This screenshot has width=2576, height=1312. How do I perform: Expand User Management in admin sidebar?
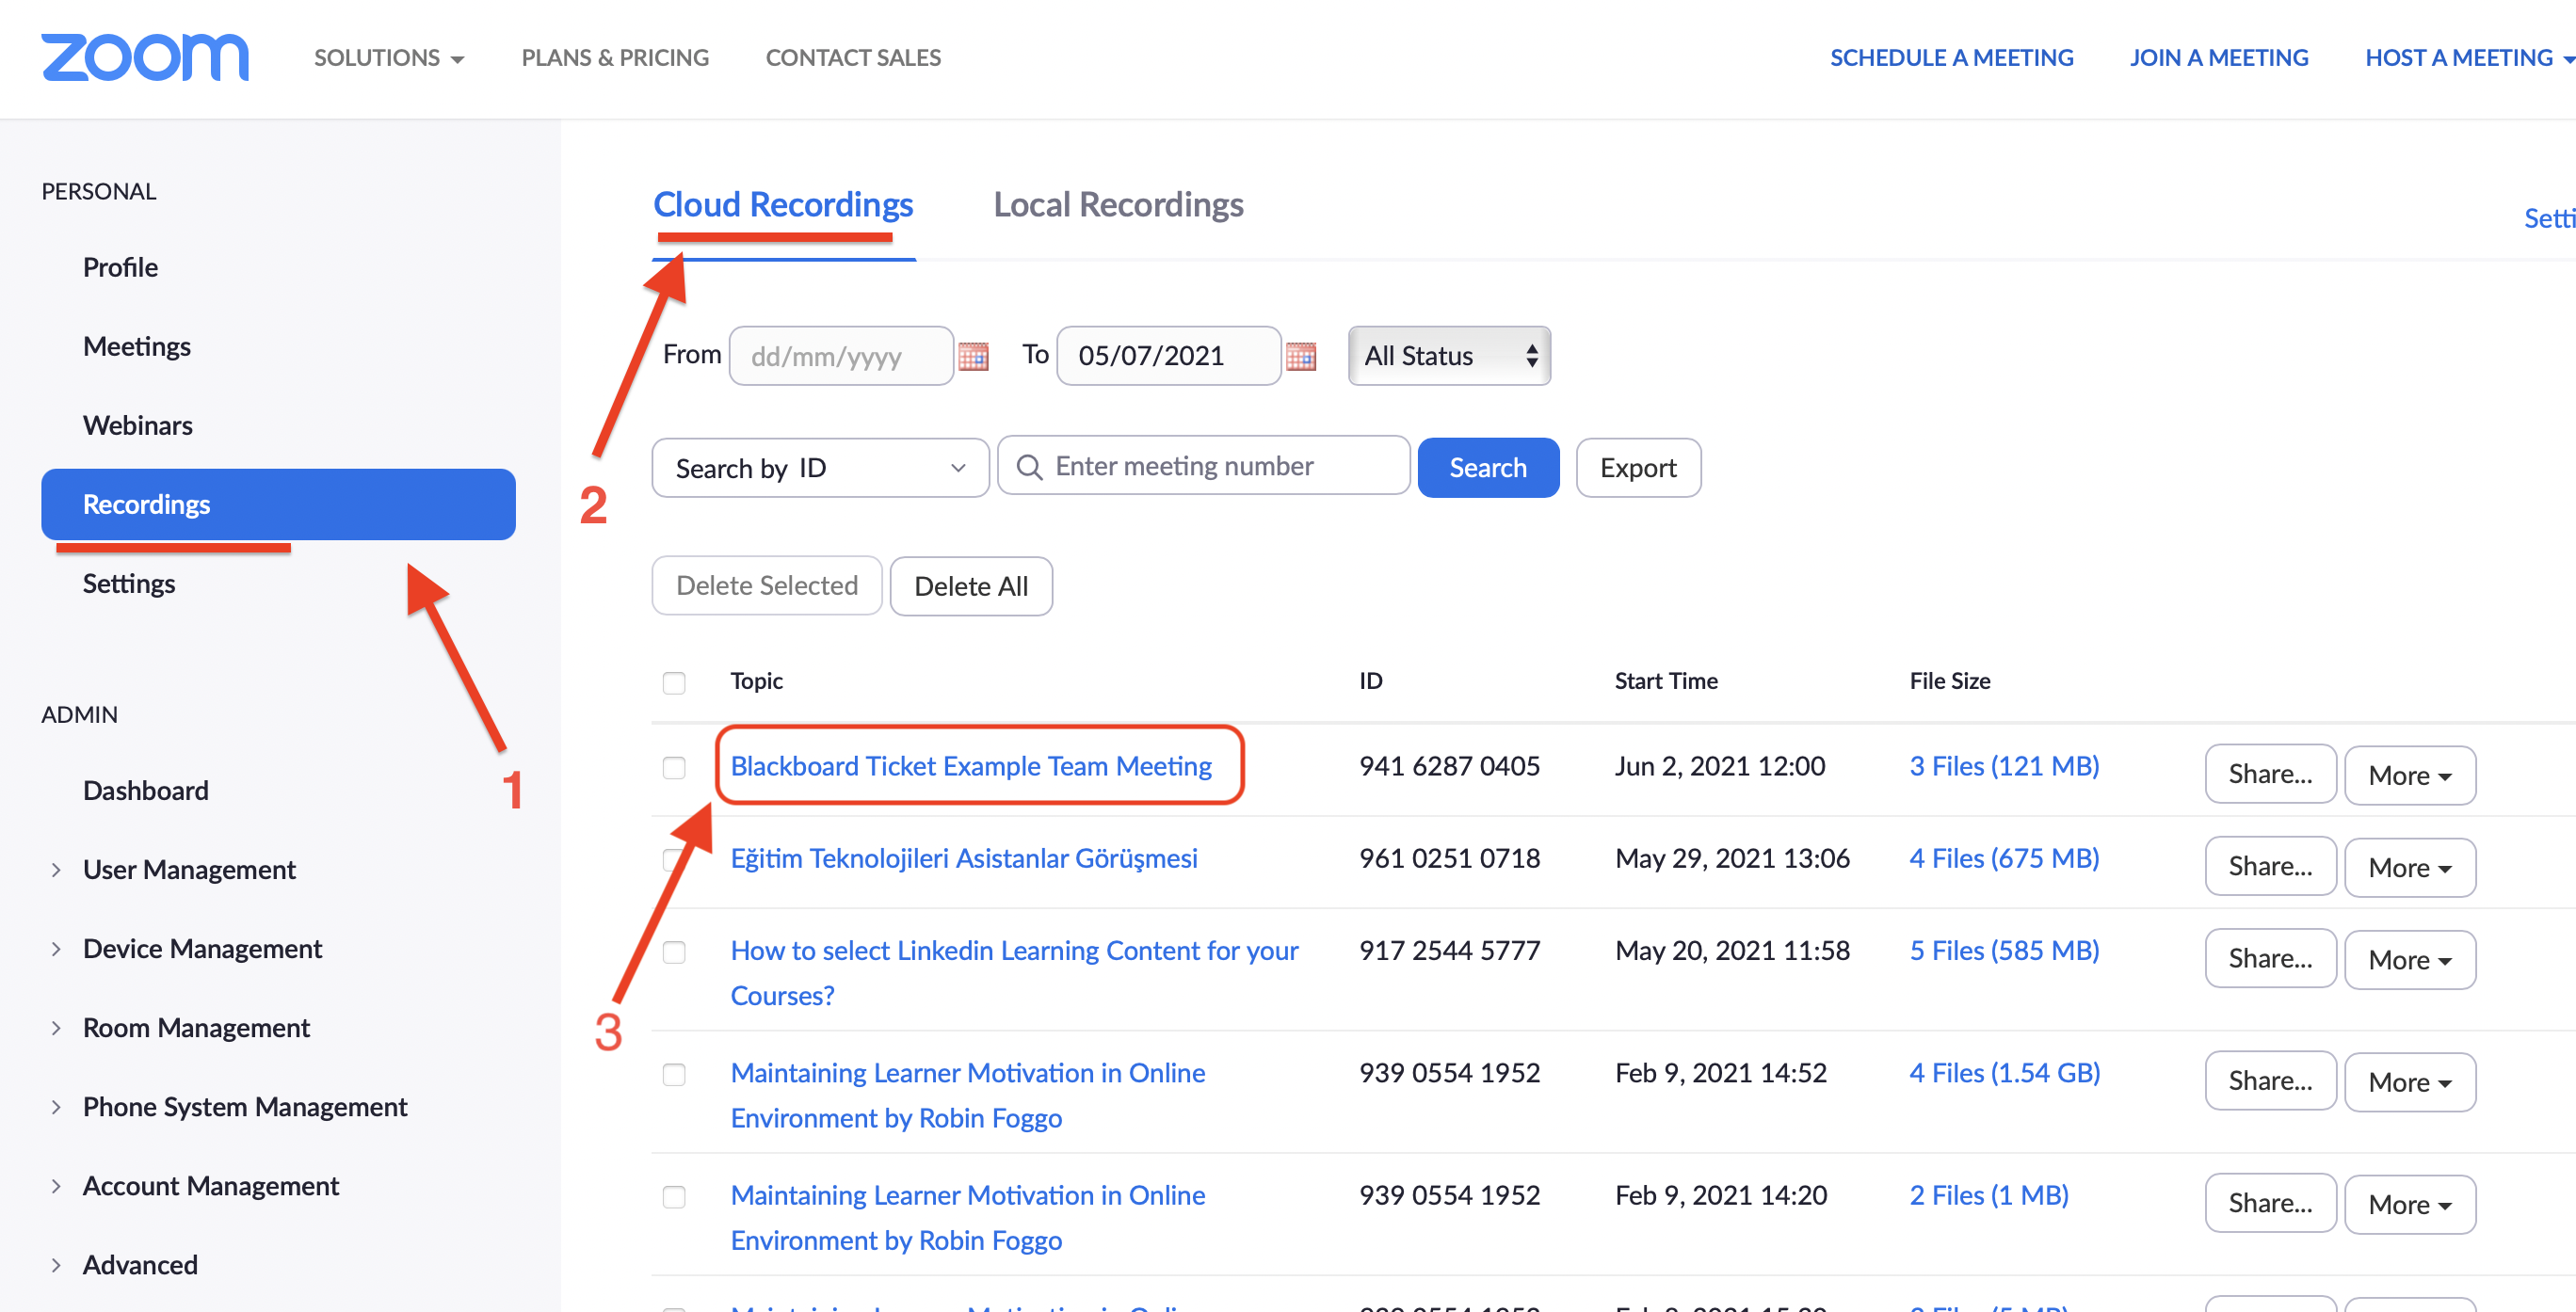click(56, 870)
